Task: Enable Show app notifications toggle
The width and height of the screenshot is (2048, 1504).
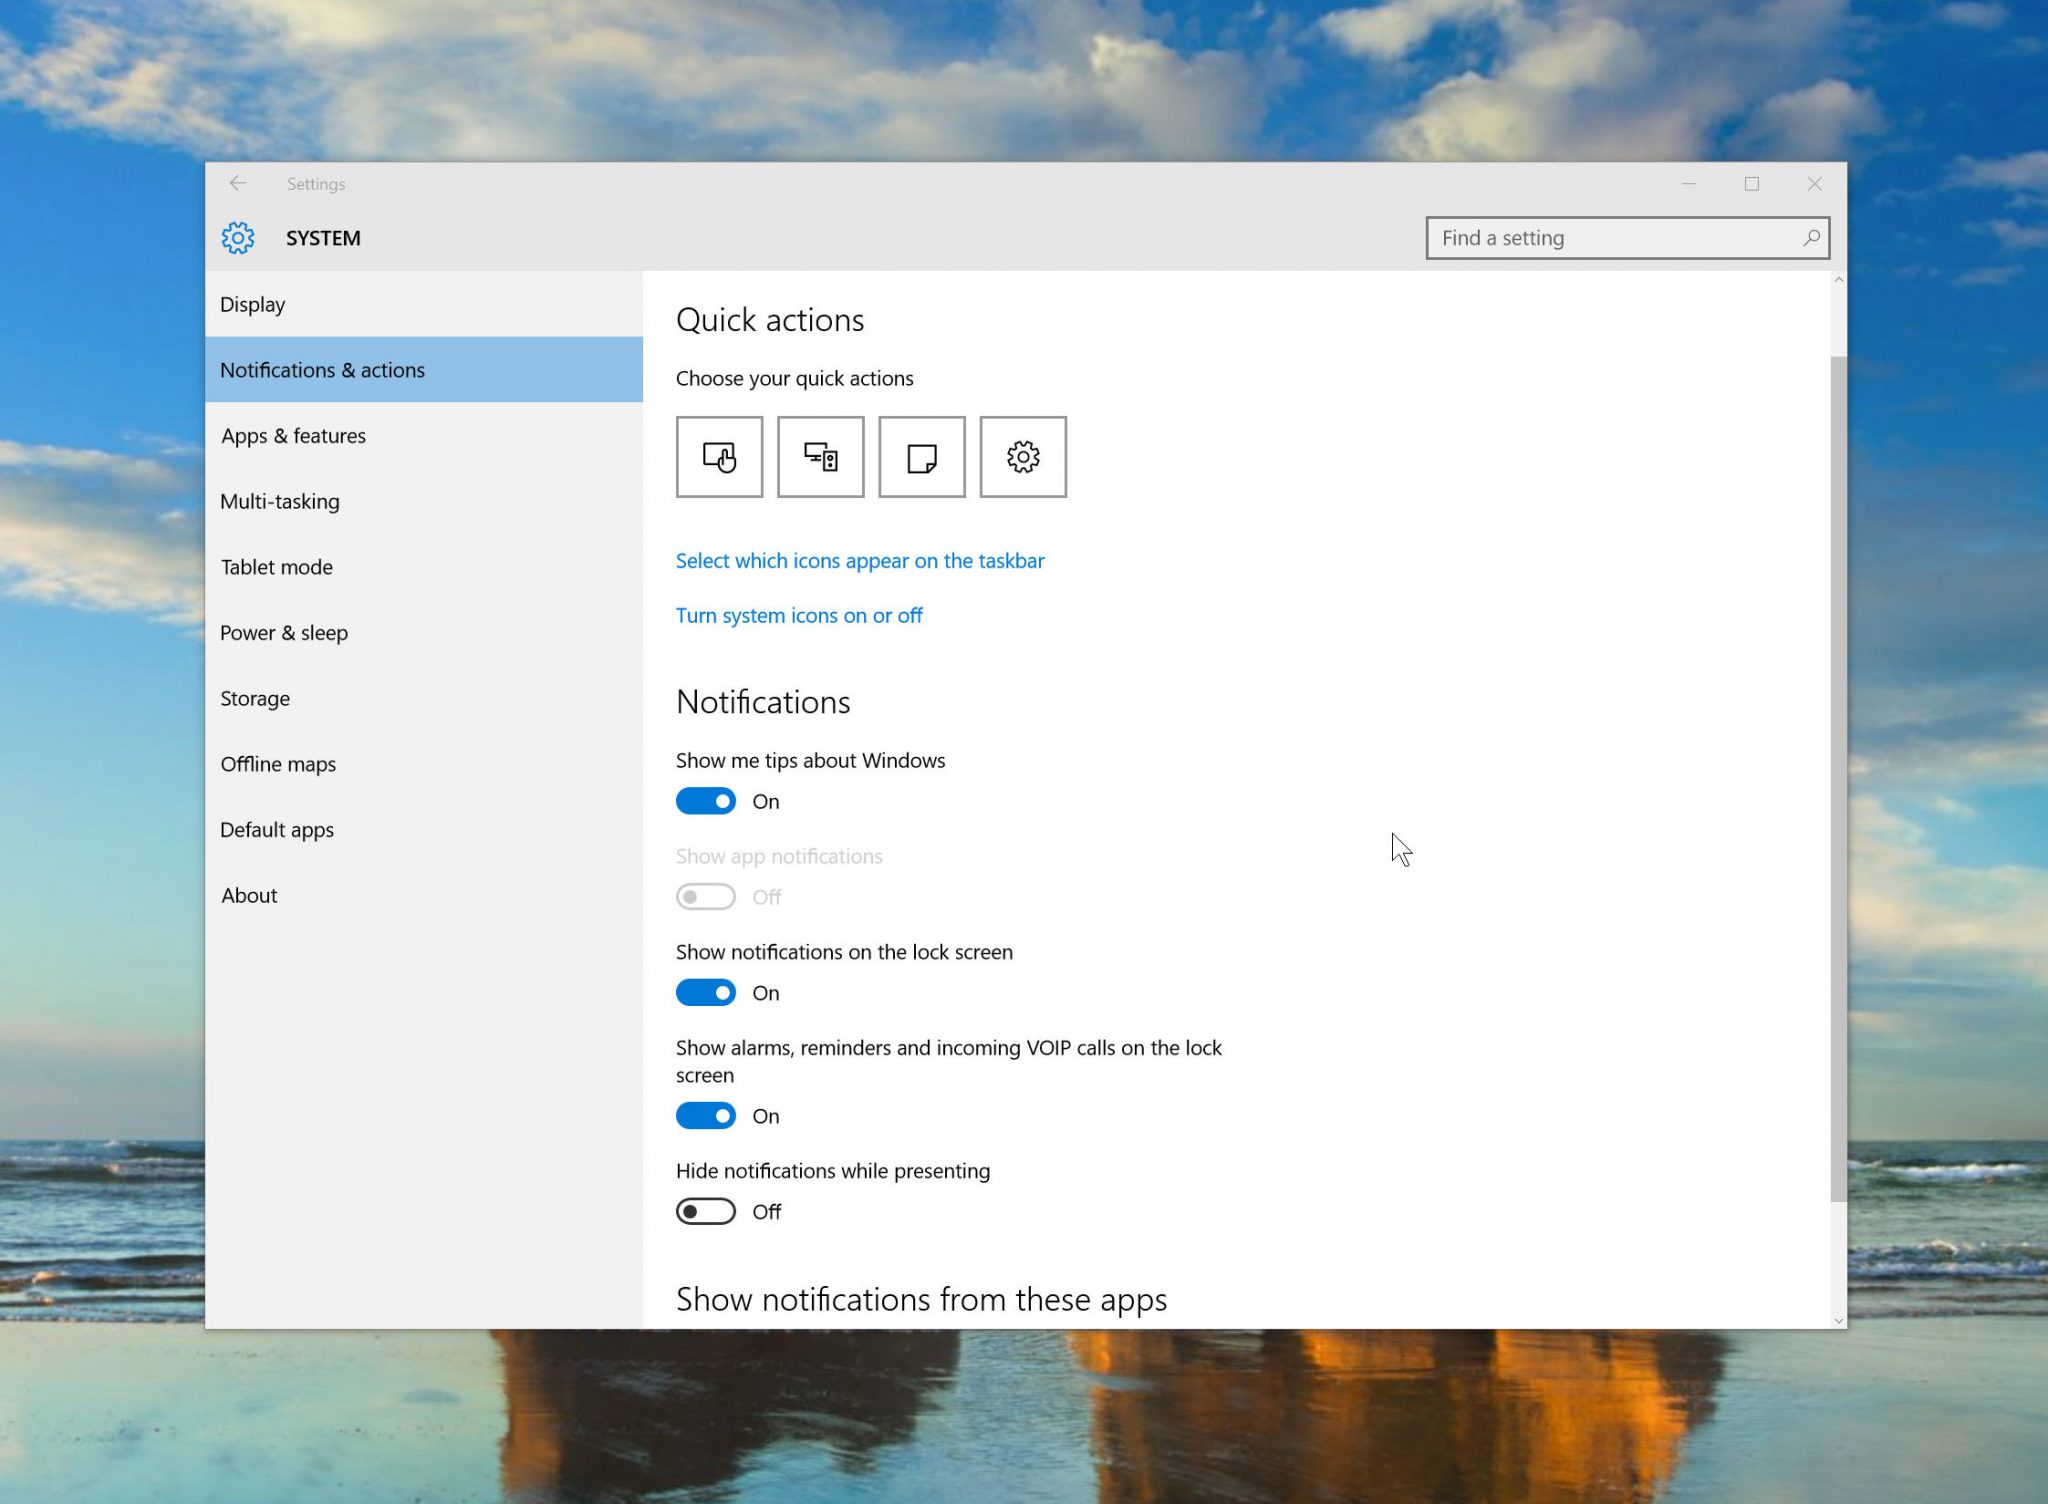Action: point(704,897)
